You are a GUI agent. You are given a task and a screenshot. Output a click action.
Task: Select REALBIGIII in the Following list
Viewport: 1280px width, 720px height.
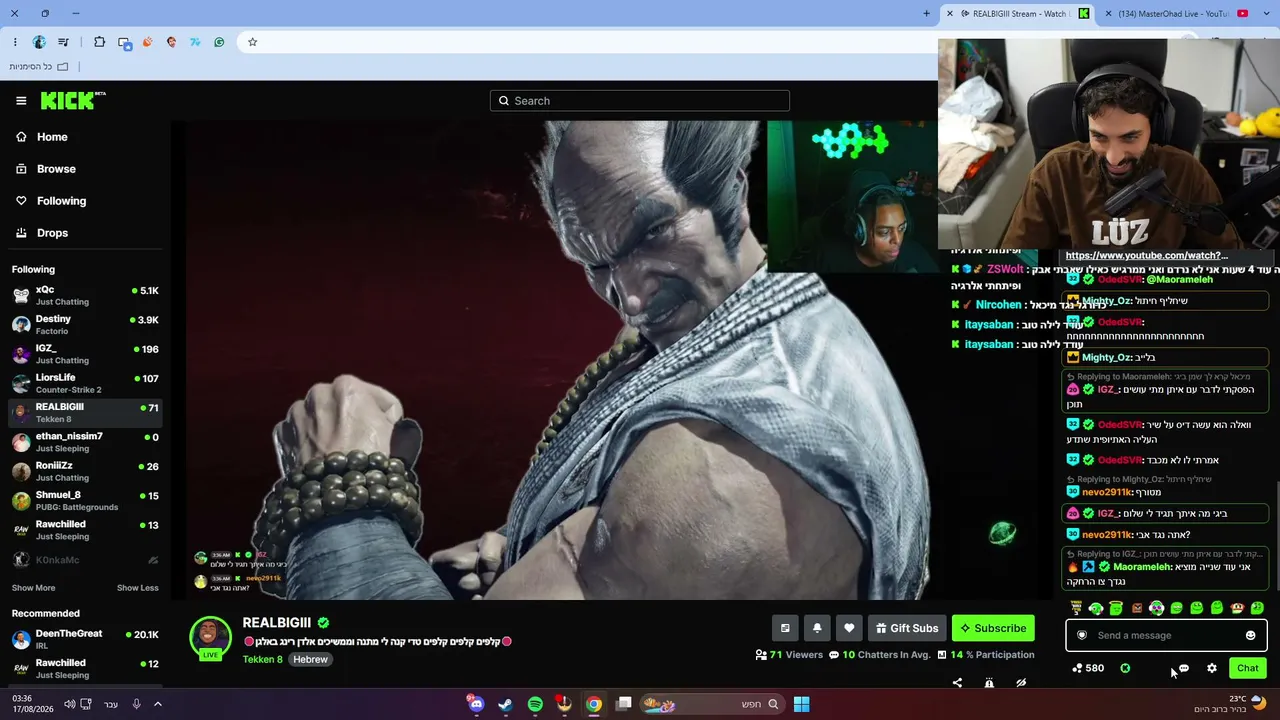[85, 412]
